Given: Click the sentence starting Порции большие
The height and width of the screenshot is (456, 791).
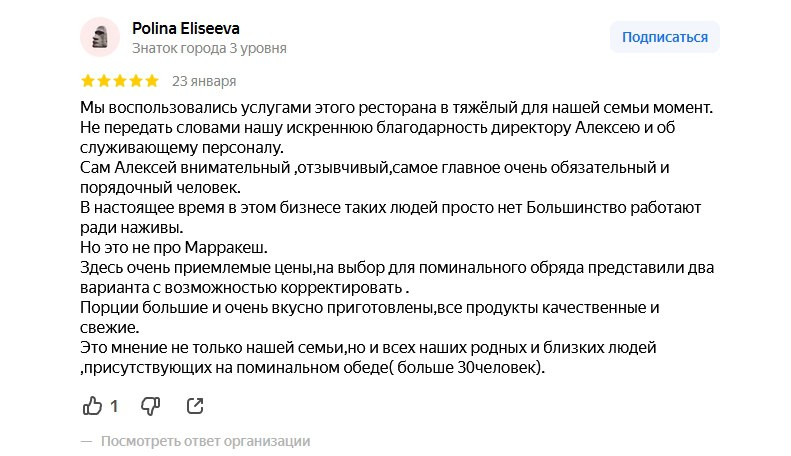Looking at the screenshot, I should [370, 317].
